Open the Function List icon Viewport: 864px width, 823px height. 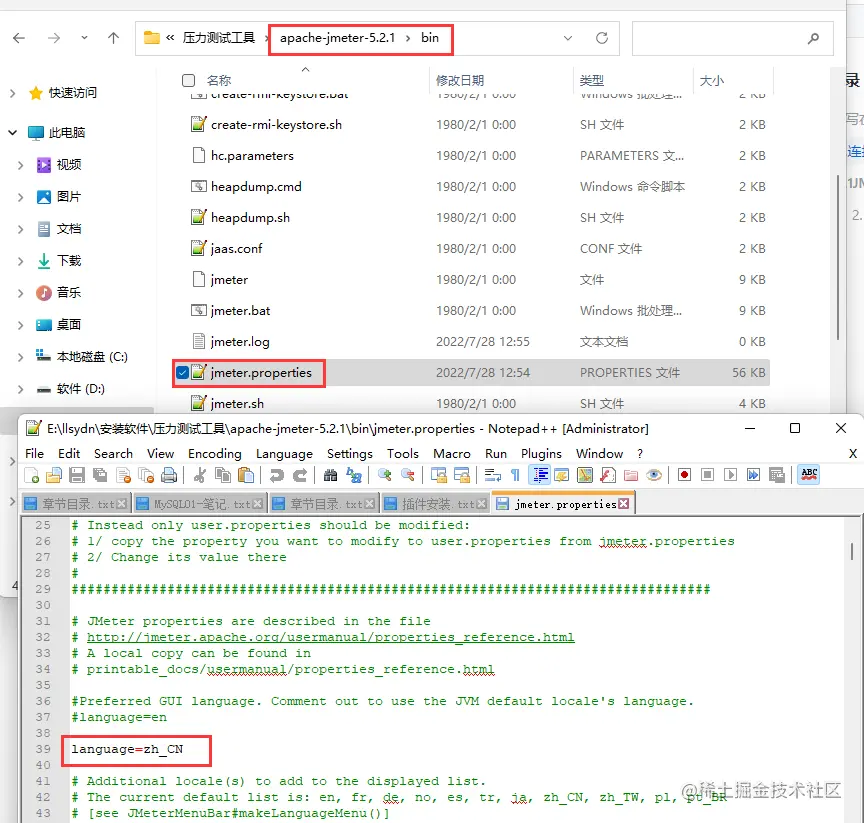tap(608, 475)
